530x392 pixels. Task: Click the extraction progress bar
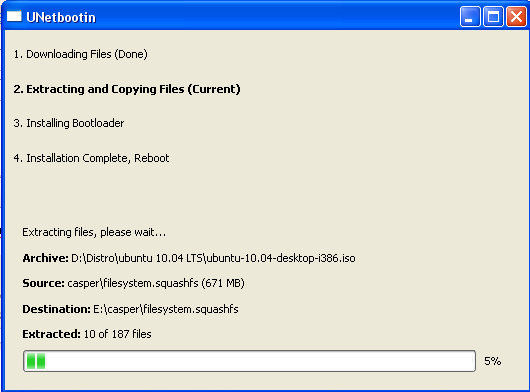coord(249,361)
